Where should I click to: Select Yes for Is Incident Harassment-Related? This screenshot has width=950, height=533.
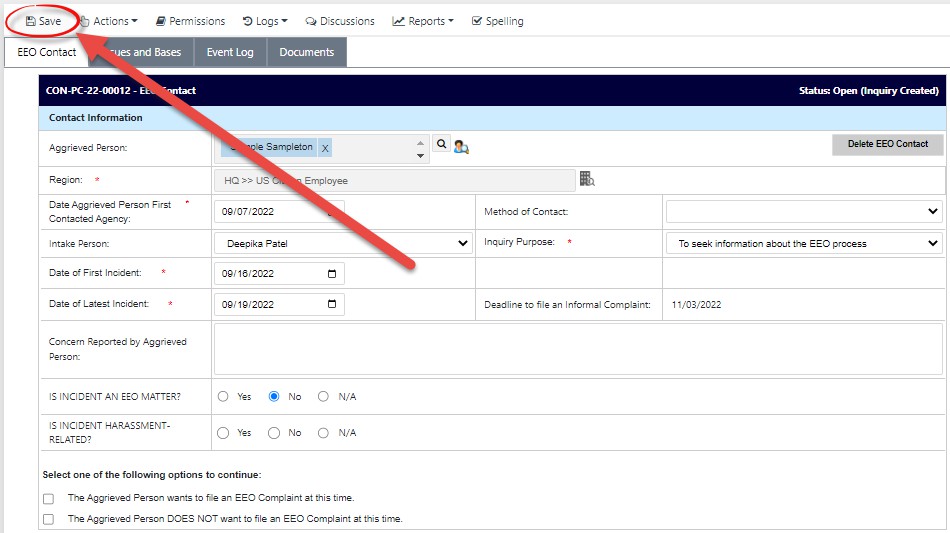(223, 432)
